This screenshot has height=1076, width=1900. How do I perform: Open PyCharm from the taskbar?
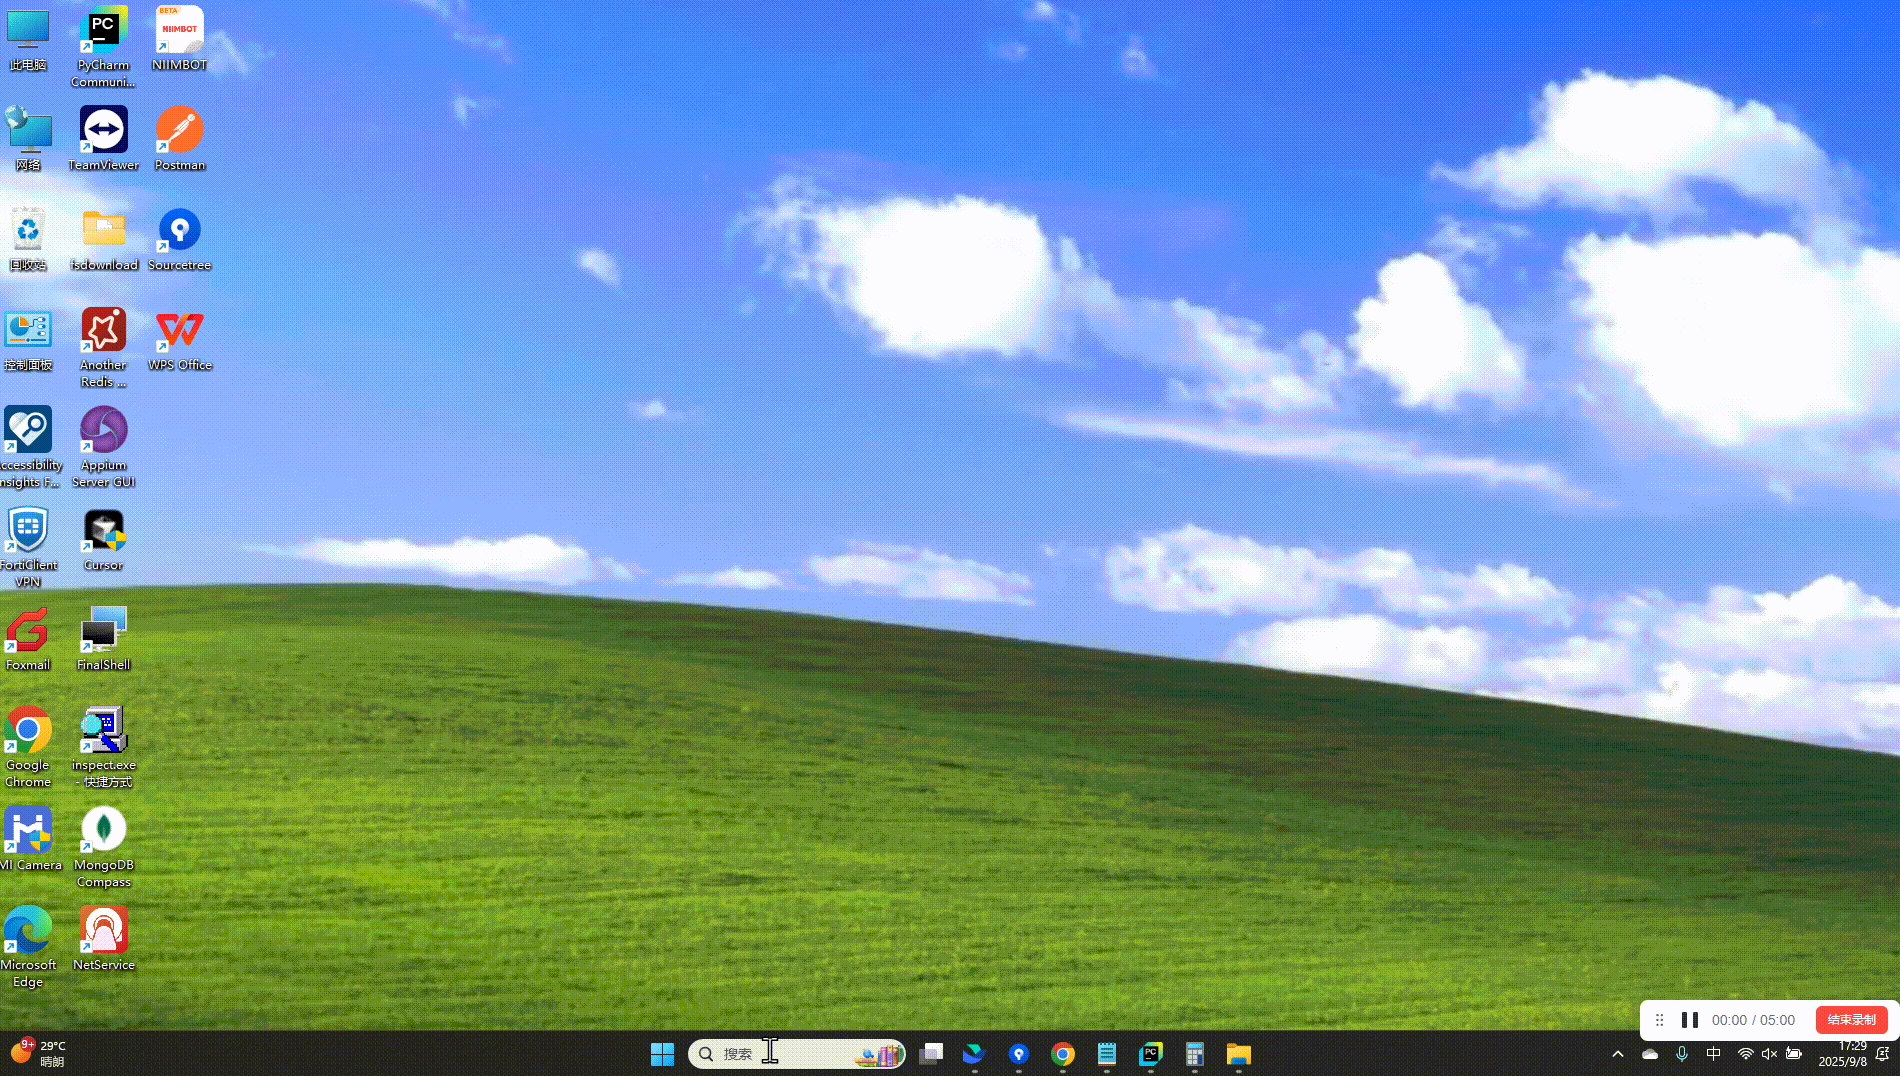(1151, 1054)
